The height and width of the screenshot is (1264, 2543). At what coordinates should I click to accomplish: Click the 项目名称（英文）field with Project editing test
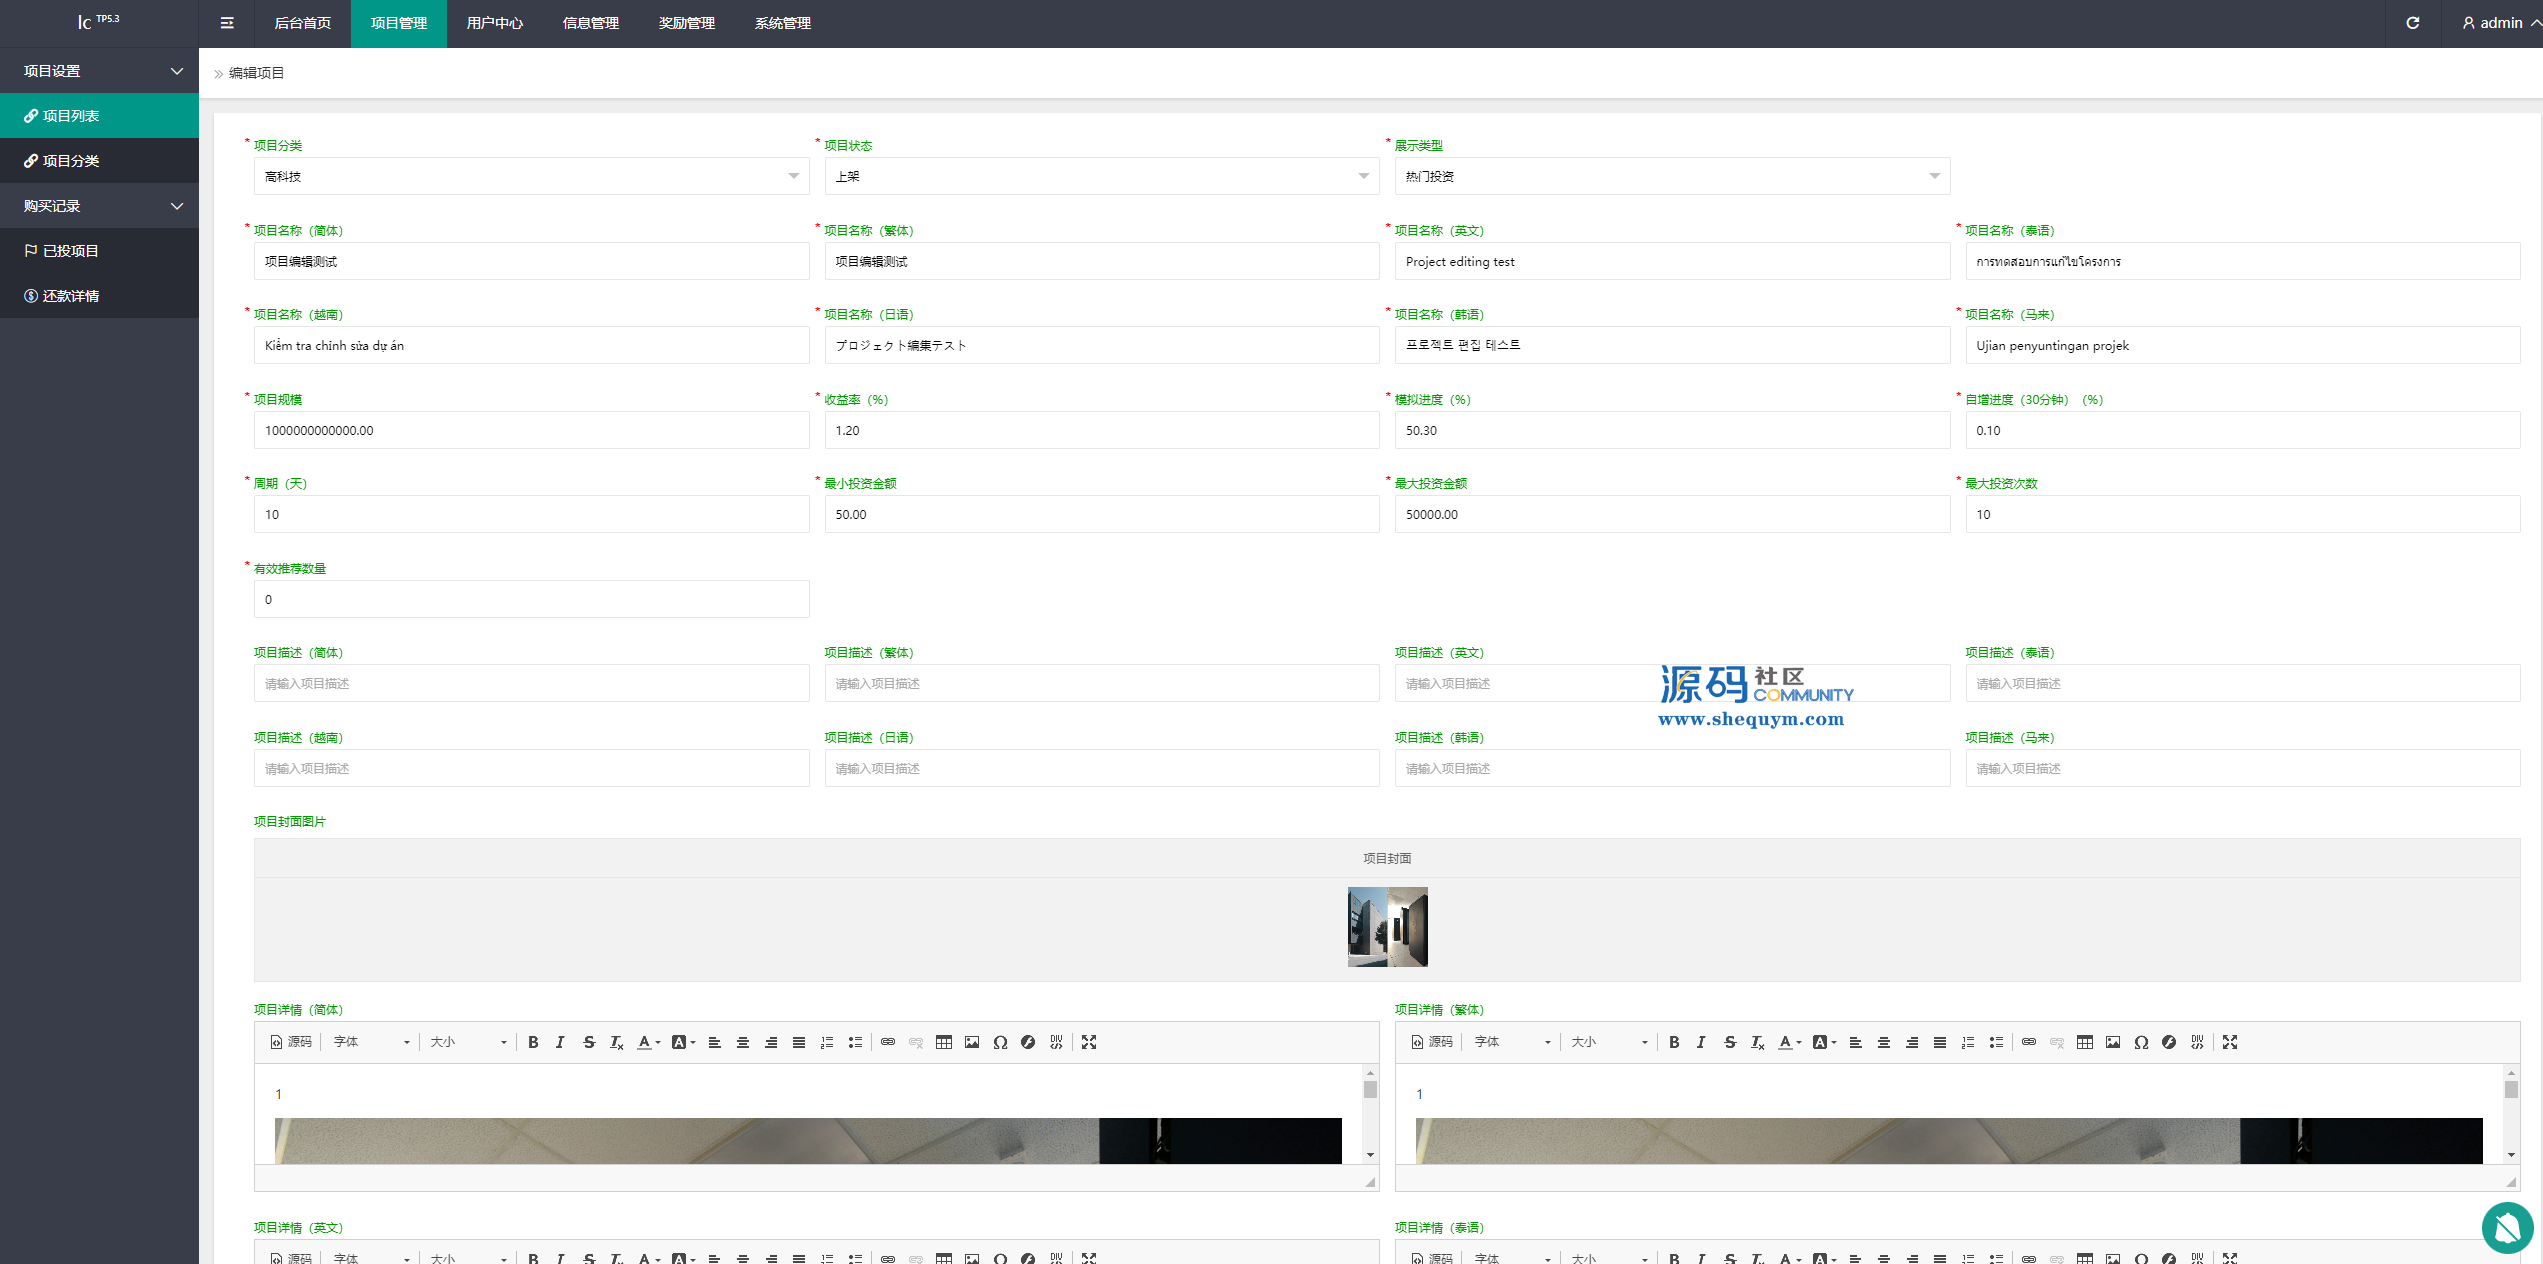(1672, 261)
